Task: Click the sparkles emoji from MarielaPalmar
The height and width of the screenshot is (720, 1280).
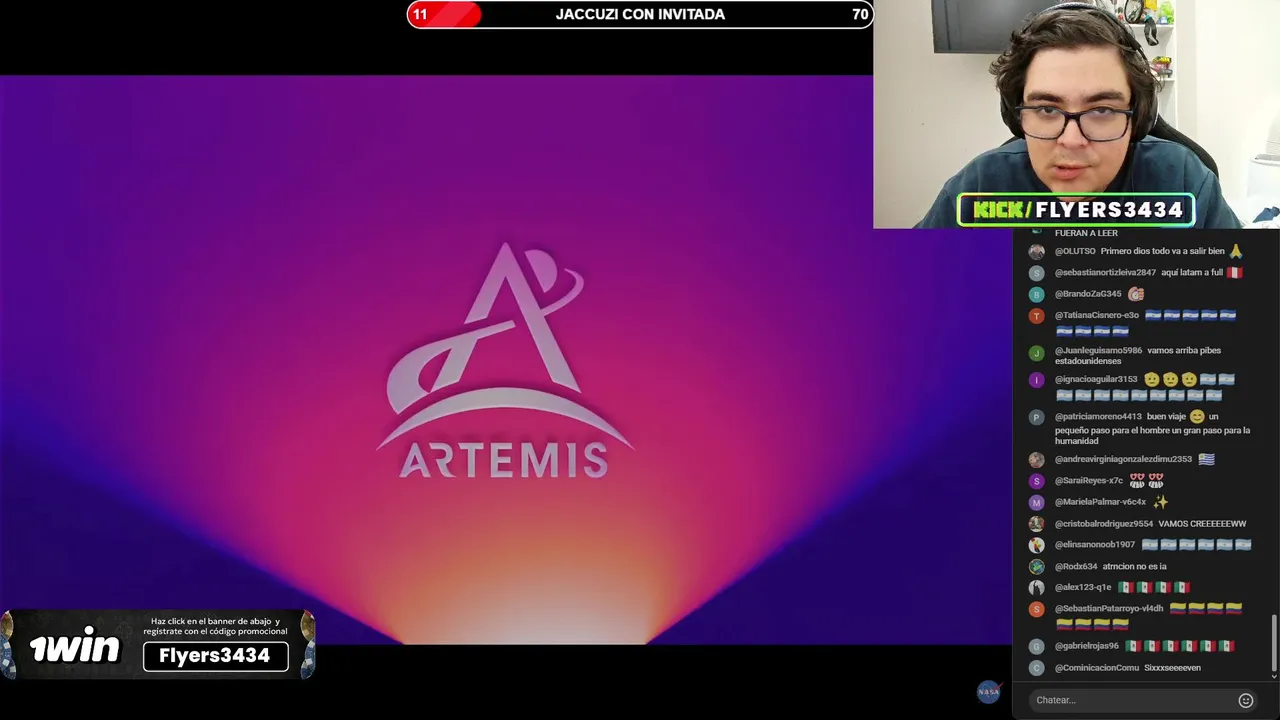Action: [x=1160, y=502]
